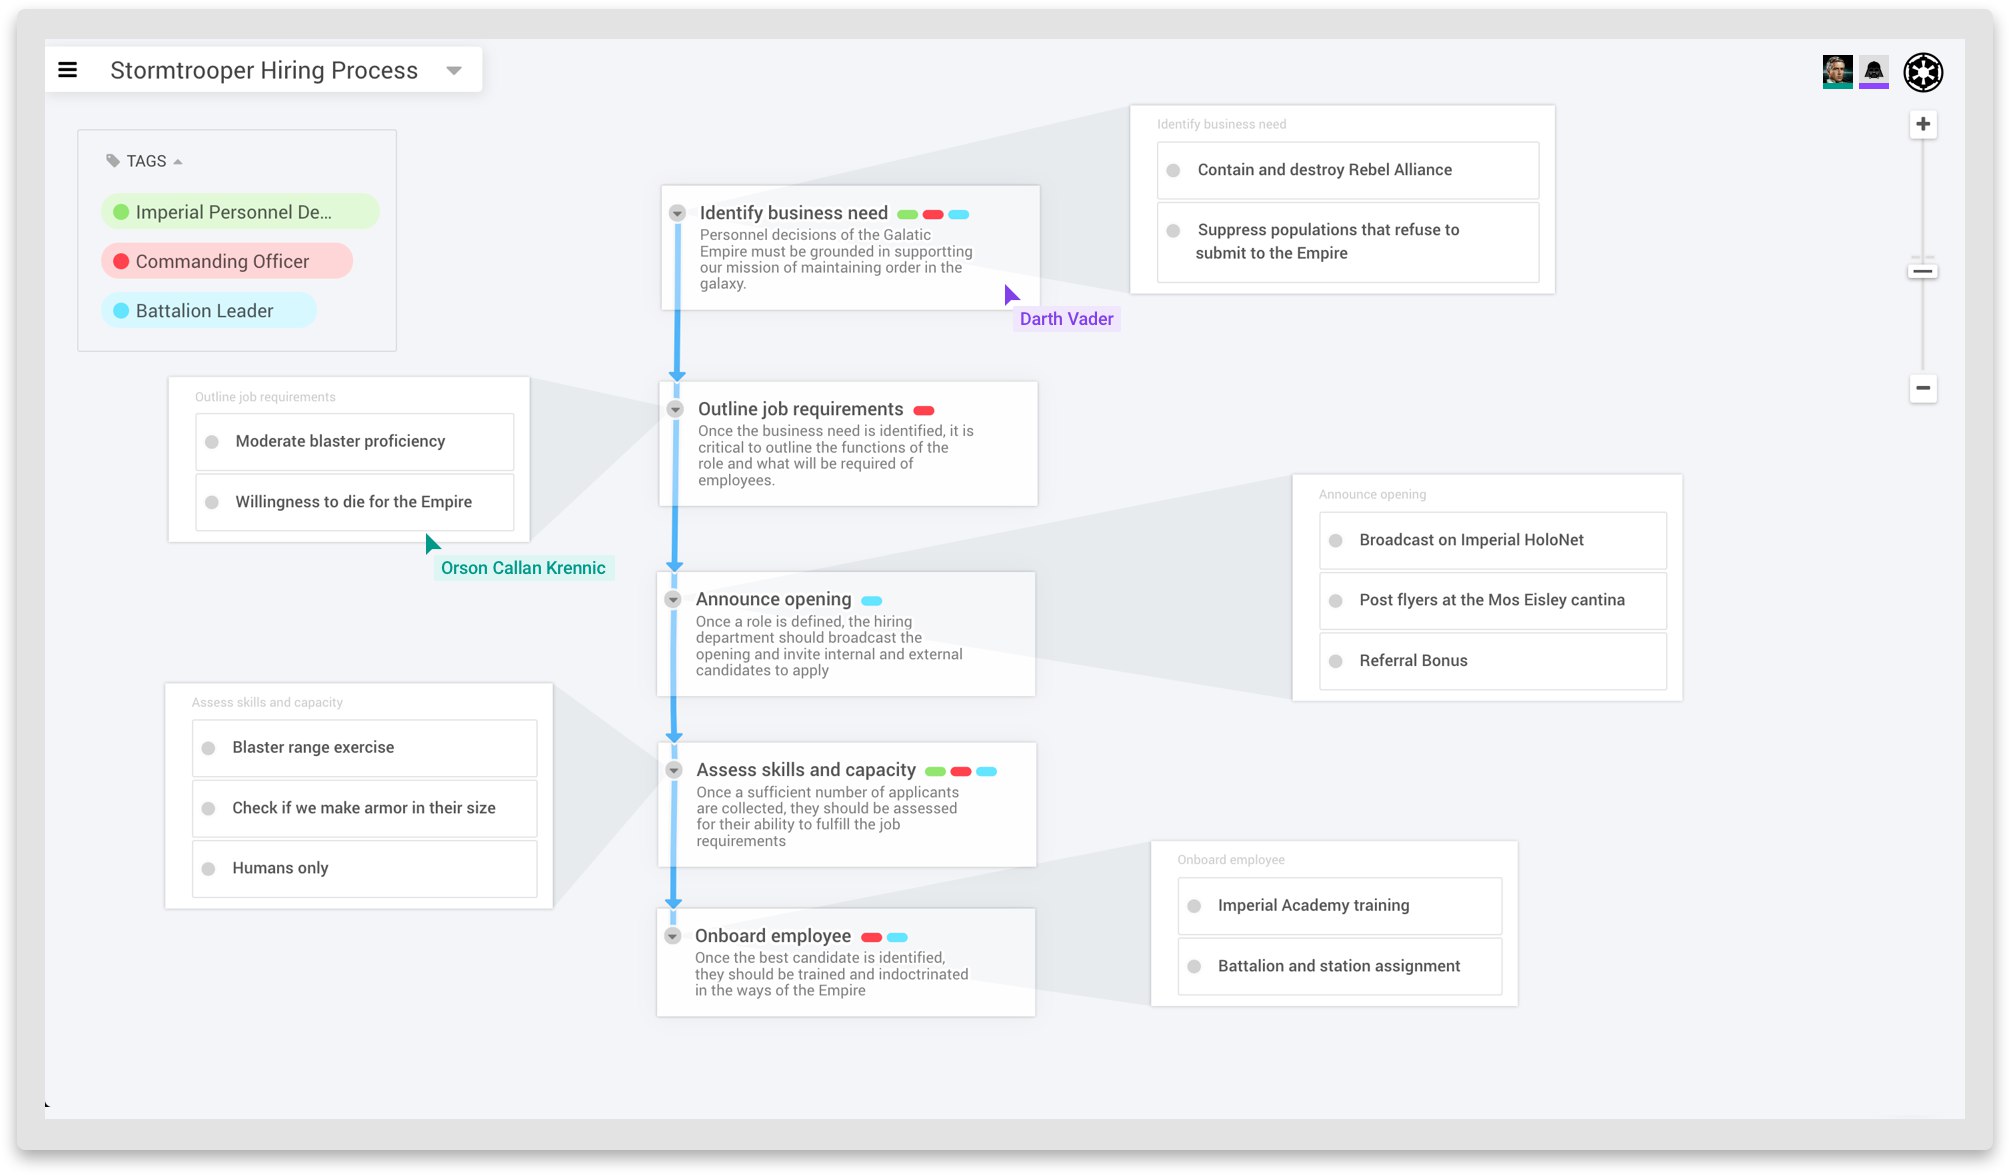Click red tag pill on Outline job requirements
Screen dimensions: 2010x1175
pyautogui.click(x=924, y=411)
